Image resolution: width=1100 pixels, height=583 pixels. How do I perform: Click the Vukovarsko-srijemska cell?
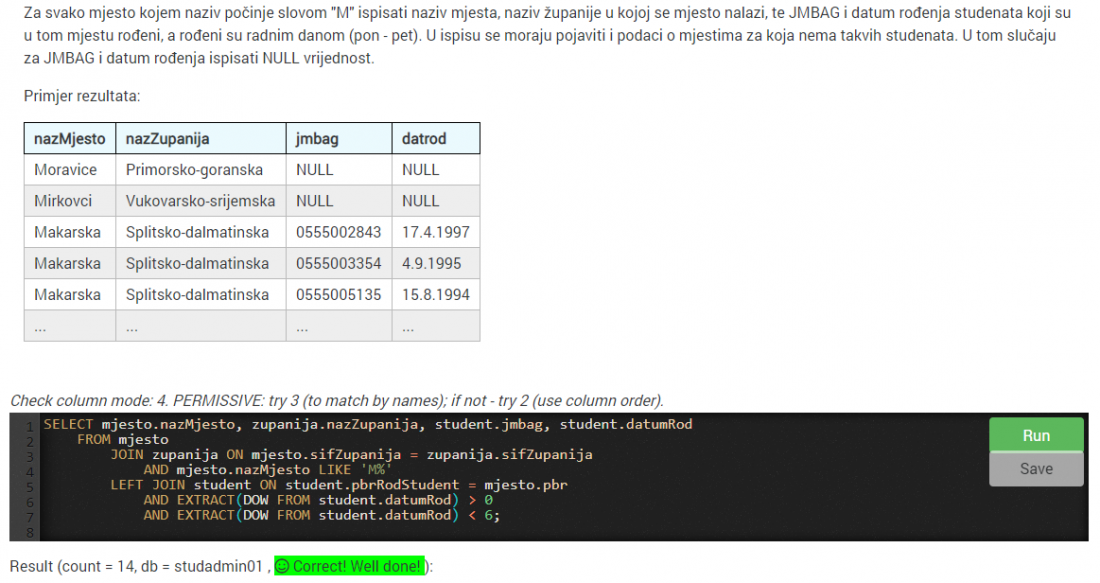[201, 201]
